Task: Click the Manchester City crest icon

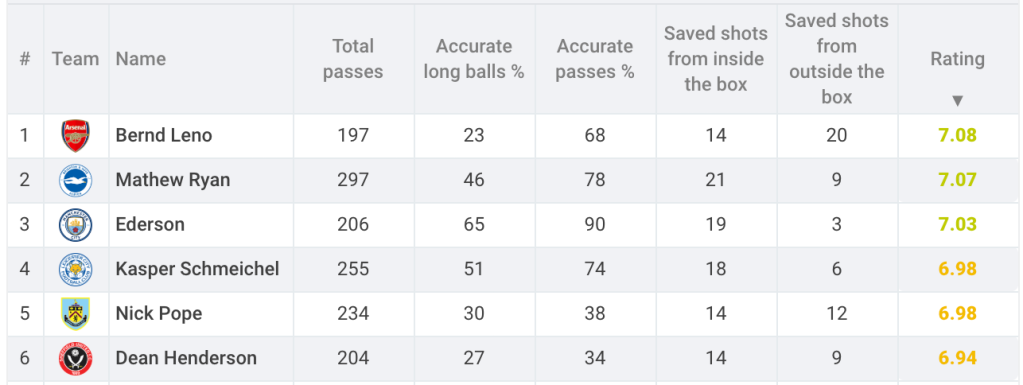Action: coord(76,224)
